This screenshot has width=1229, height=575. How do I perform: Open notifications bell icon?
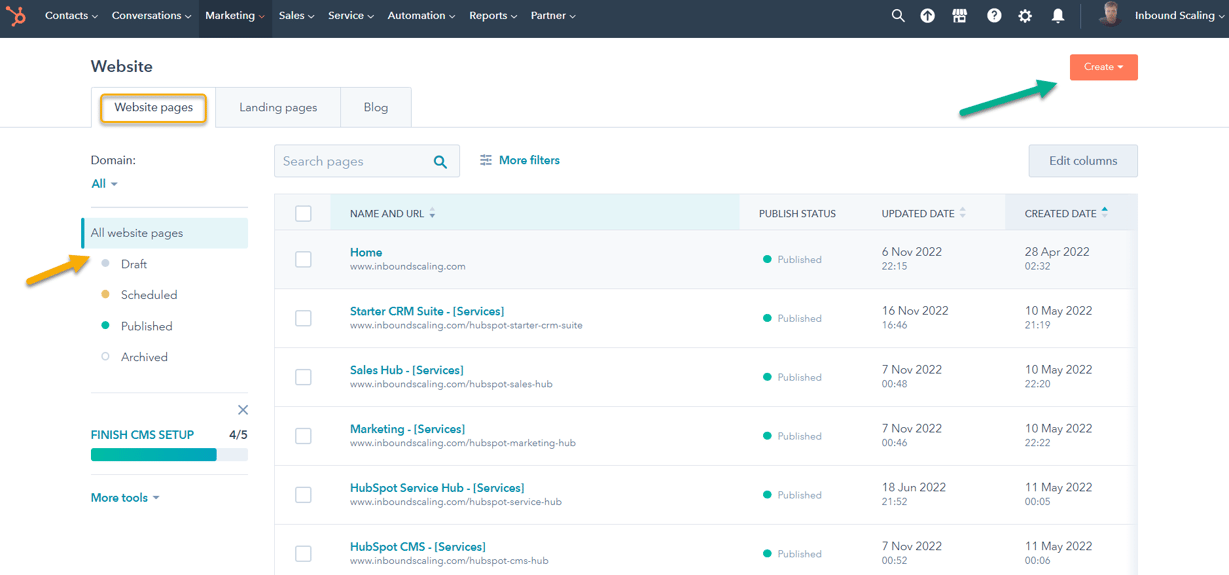tap(1058, 16)
